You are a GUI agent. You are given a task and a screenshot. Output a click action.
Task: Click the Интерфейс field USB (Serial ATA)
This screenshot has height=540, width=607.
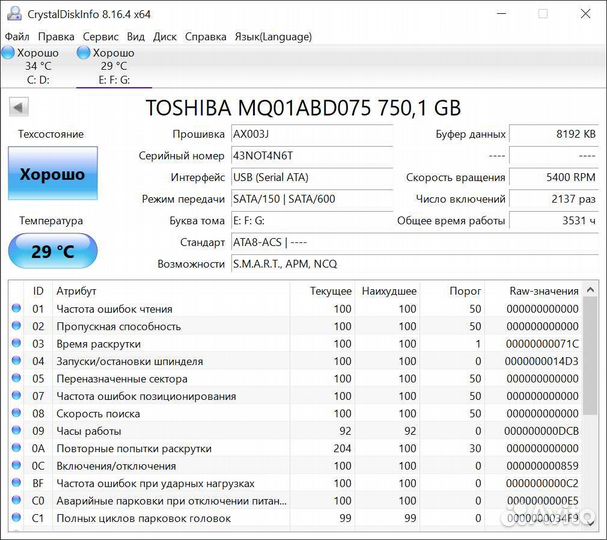click(312, 178)
